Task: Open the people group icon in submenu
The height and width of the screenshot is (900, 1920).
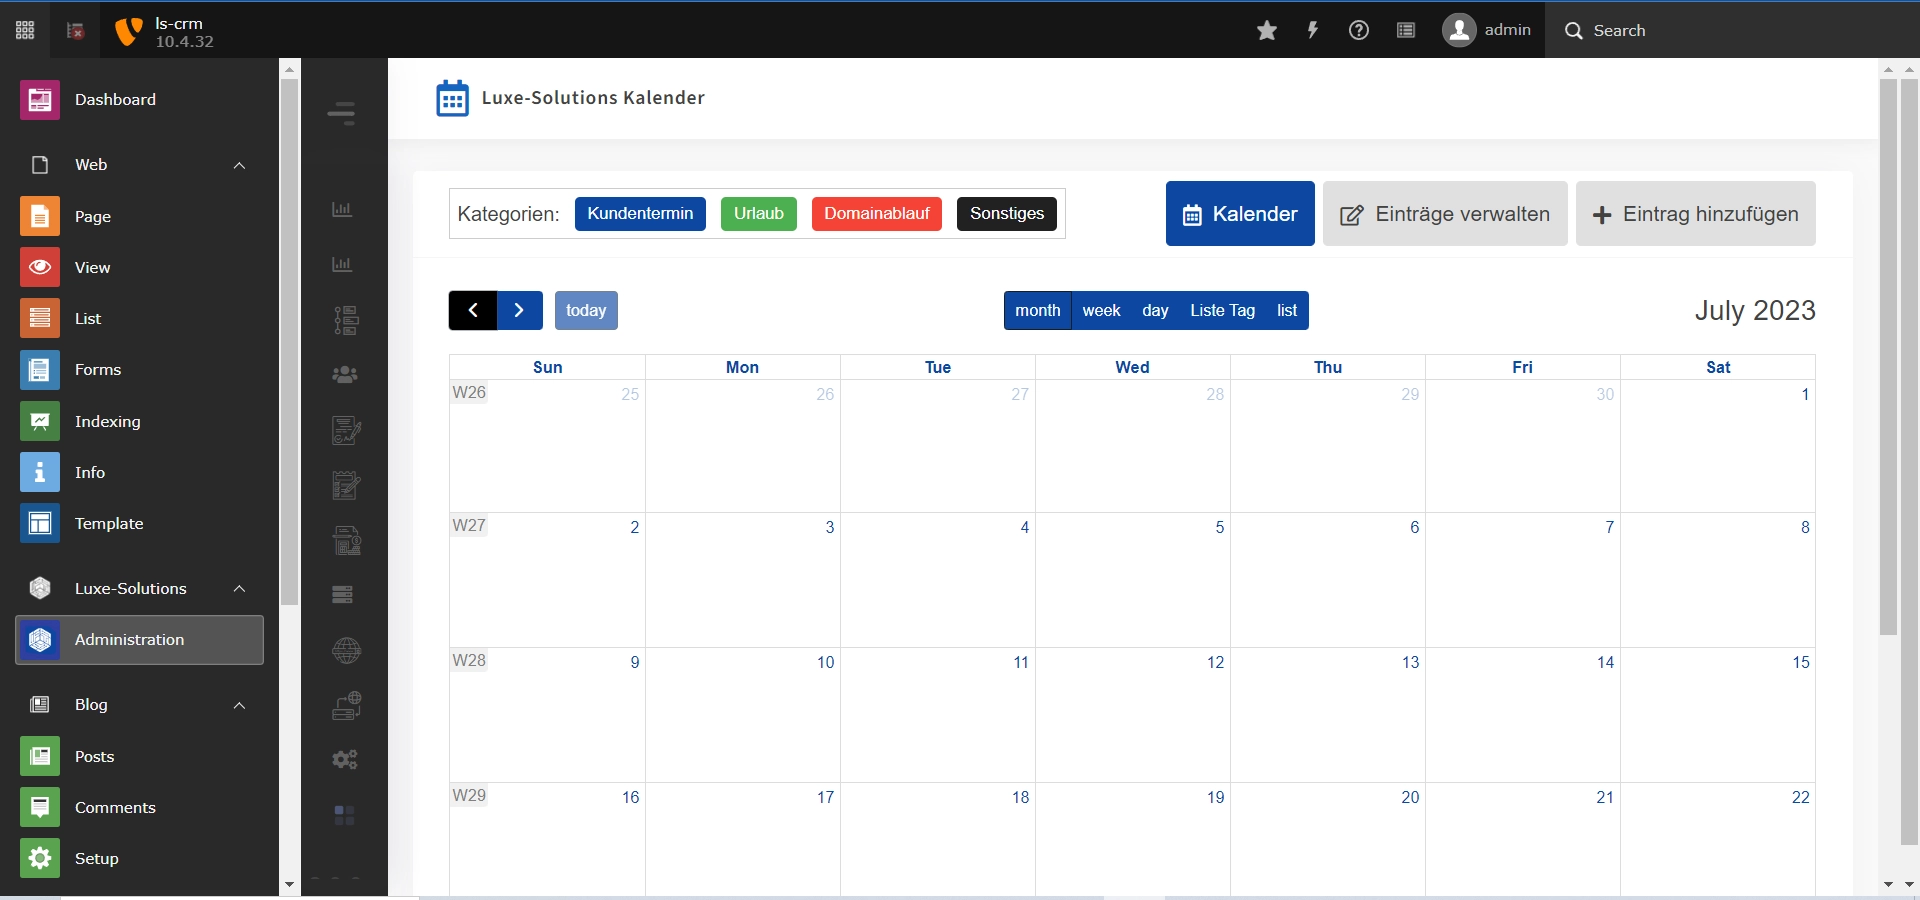Action: pos(345,374)
